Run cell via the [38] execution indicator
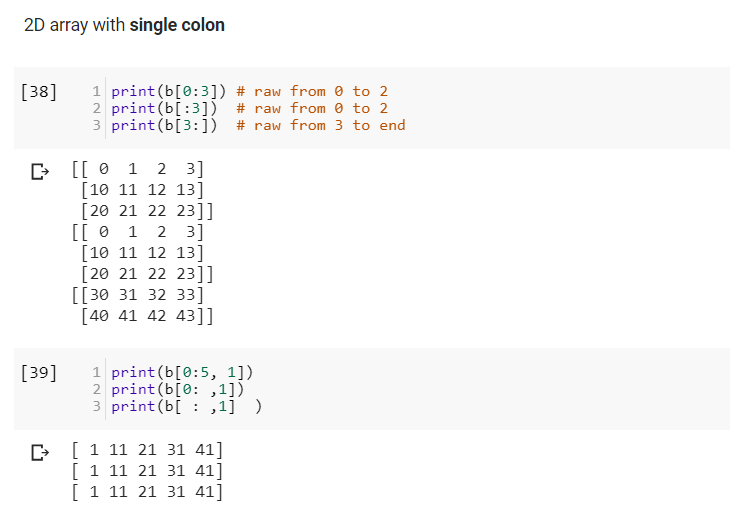This screenshot has height=521, width=730. pyautogui.click(x=38, y=92)
